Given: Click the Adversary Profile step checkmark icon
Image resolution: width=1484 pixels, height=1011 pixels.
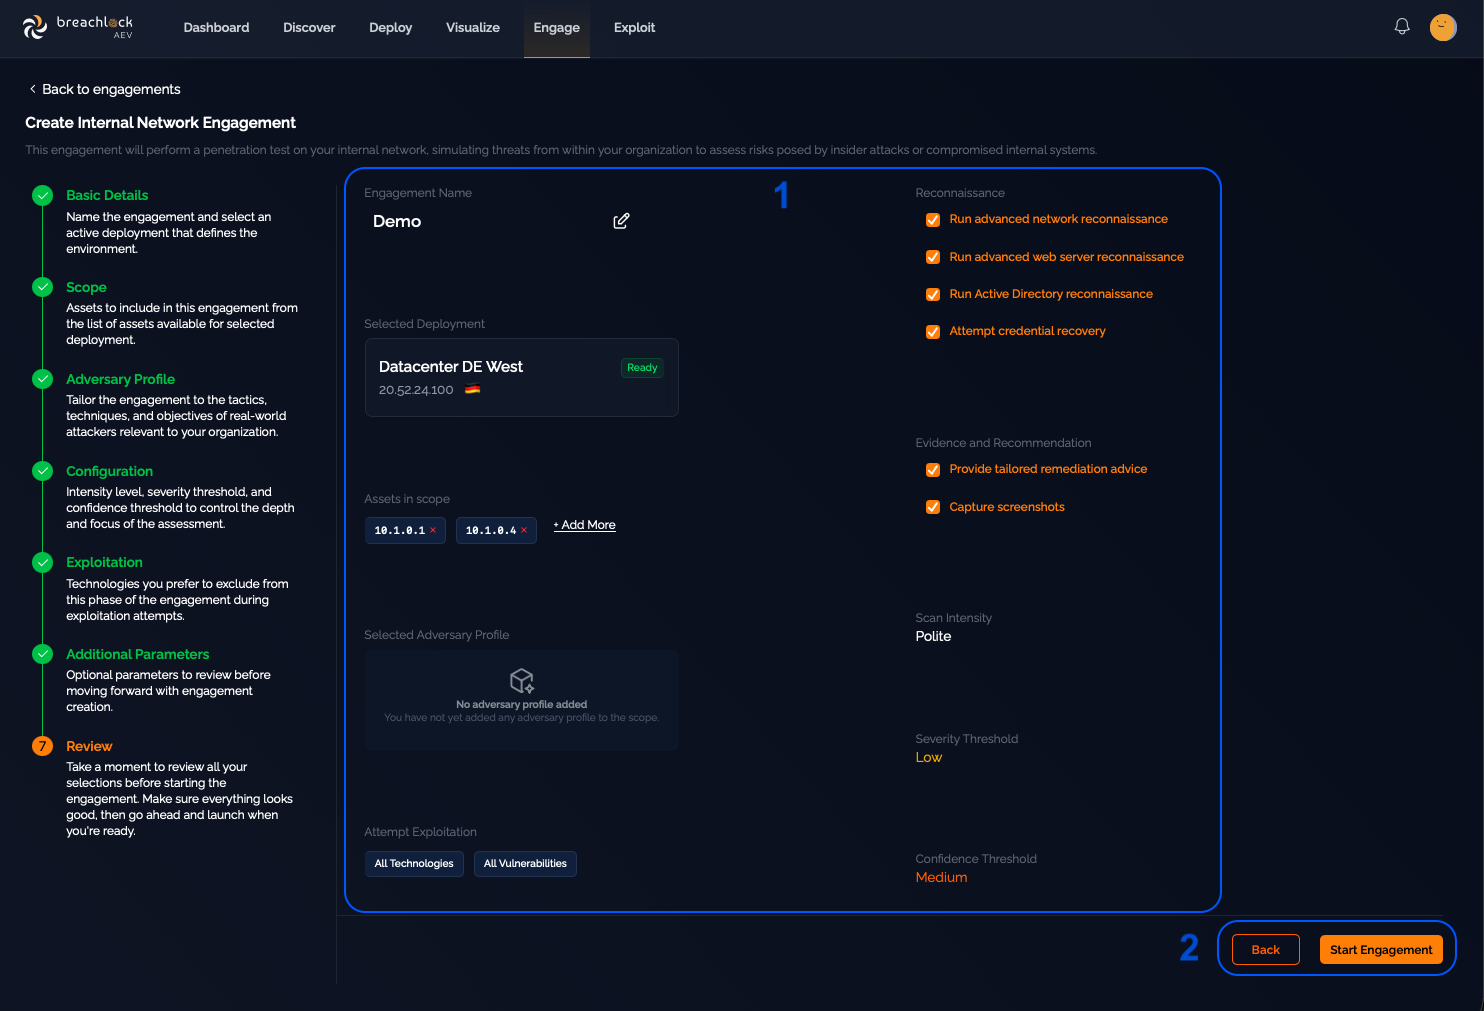Looking at the screenshot, I should pyautogui.click(x=42, y=379).
